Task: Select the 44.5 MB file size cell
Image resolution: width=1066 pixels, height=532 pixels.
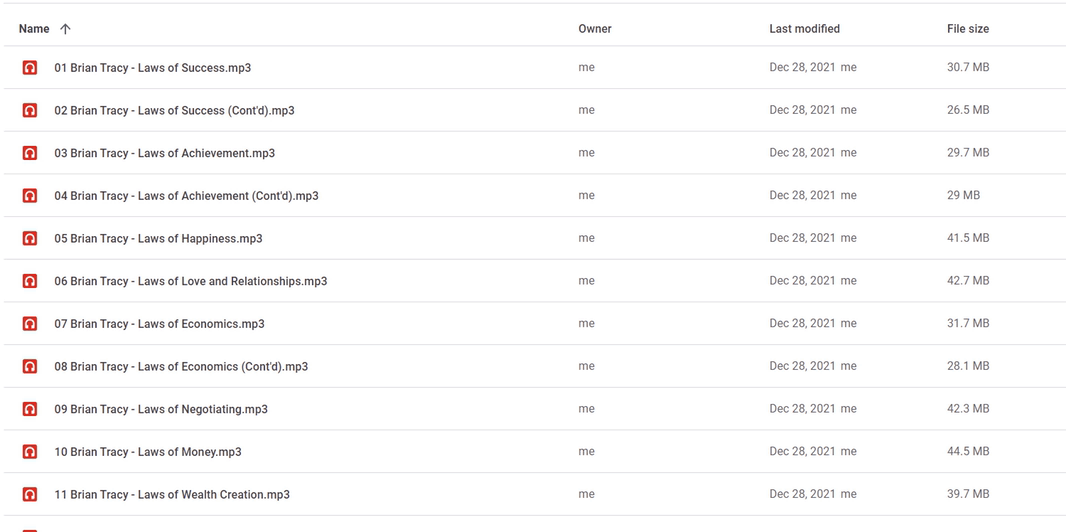Action: (x=968, y=452)
